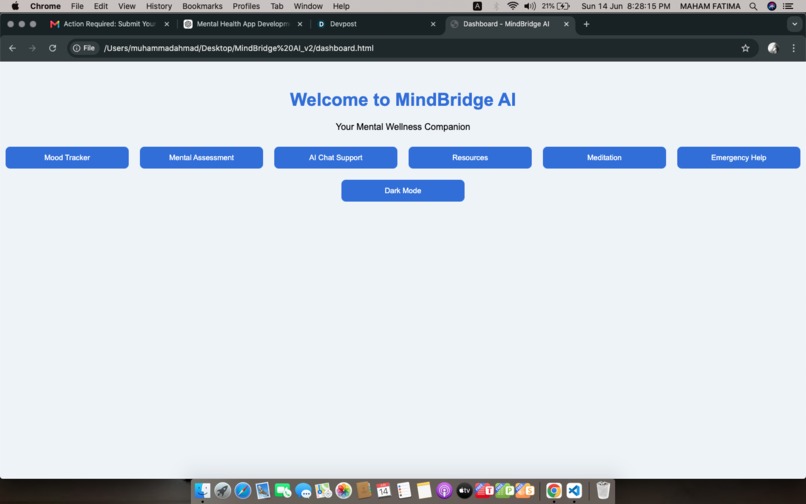Image resolution: width=806 pixels, height=504 pixels.
Task: Open the View menu
Action: (126, 6)
